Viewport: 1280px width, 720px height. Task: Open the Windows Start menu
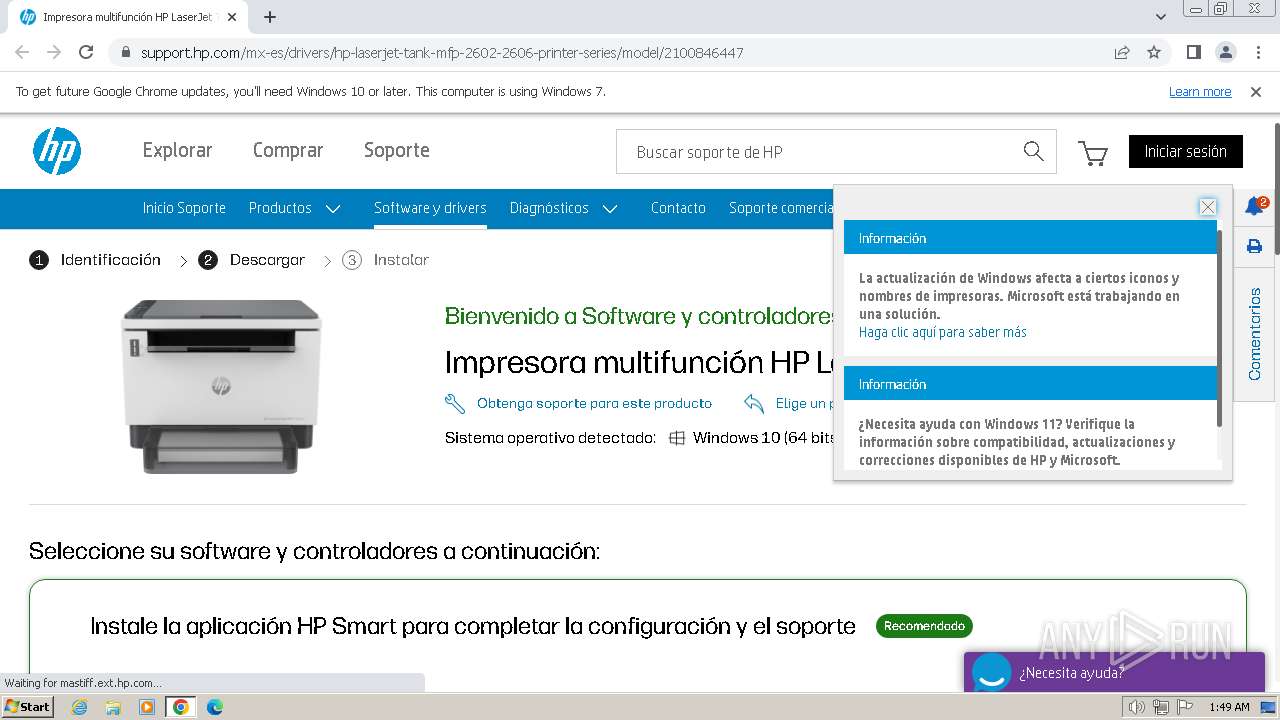[27, 707]
